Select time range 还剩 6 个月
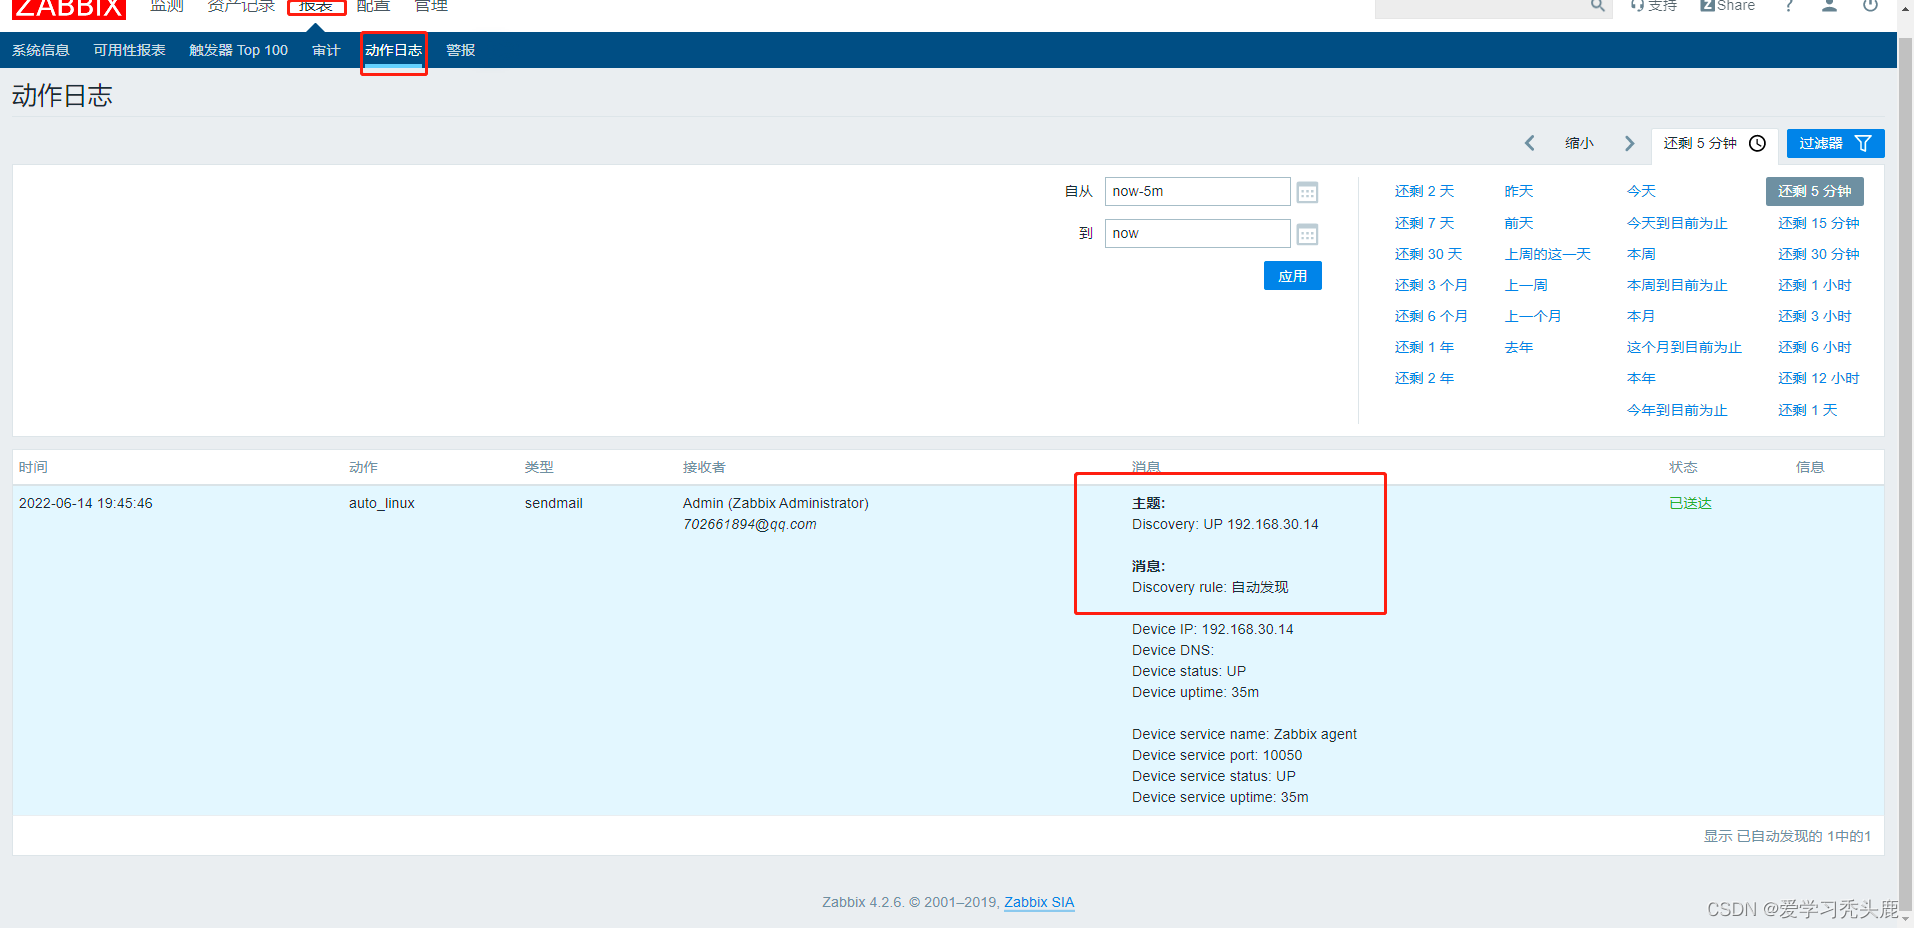The width and height of the screenshot is (1914, 928). [x=1431, y=316]
